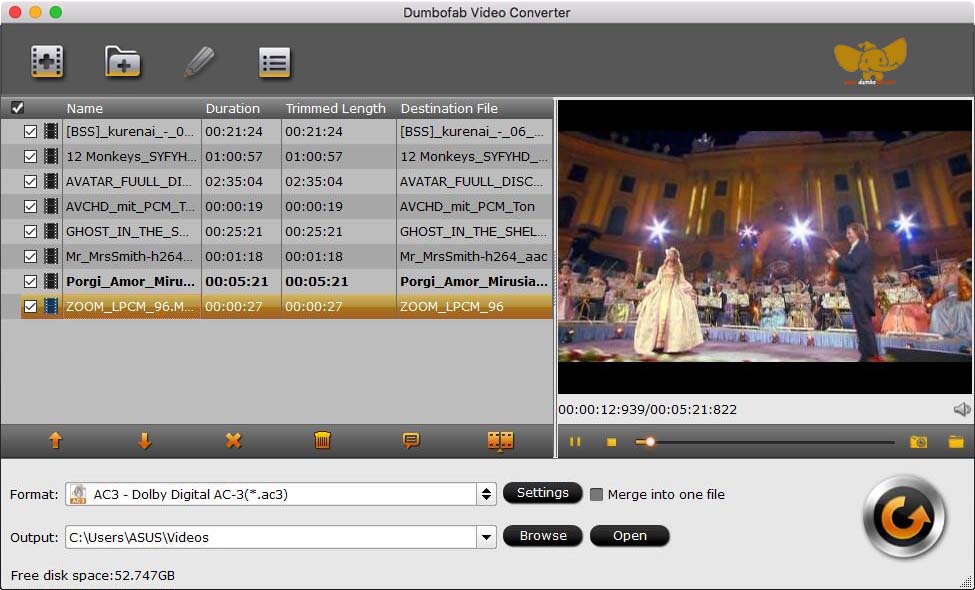
Task: Move selected item down with arrow icon
Action: tap(145, 441)
